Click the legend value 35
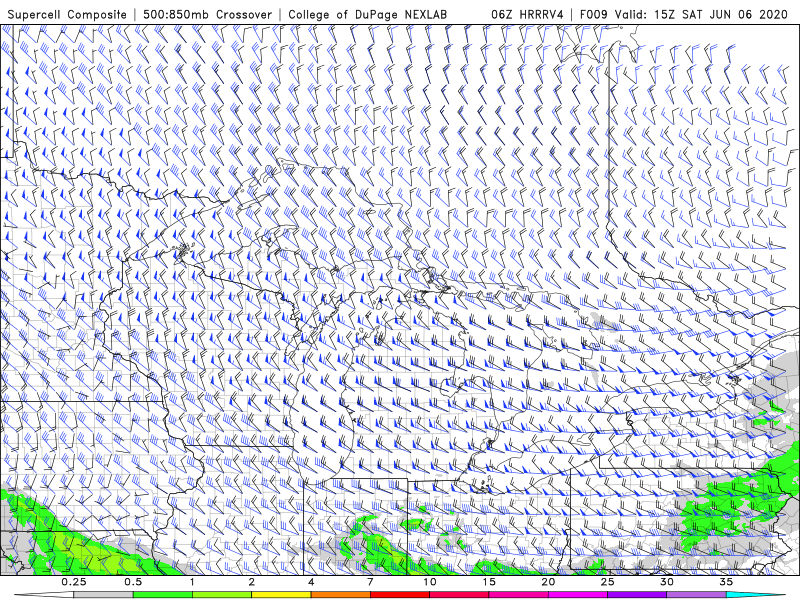Screen dimensions: 800x600 pos(727,582)
